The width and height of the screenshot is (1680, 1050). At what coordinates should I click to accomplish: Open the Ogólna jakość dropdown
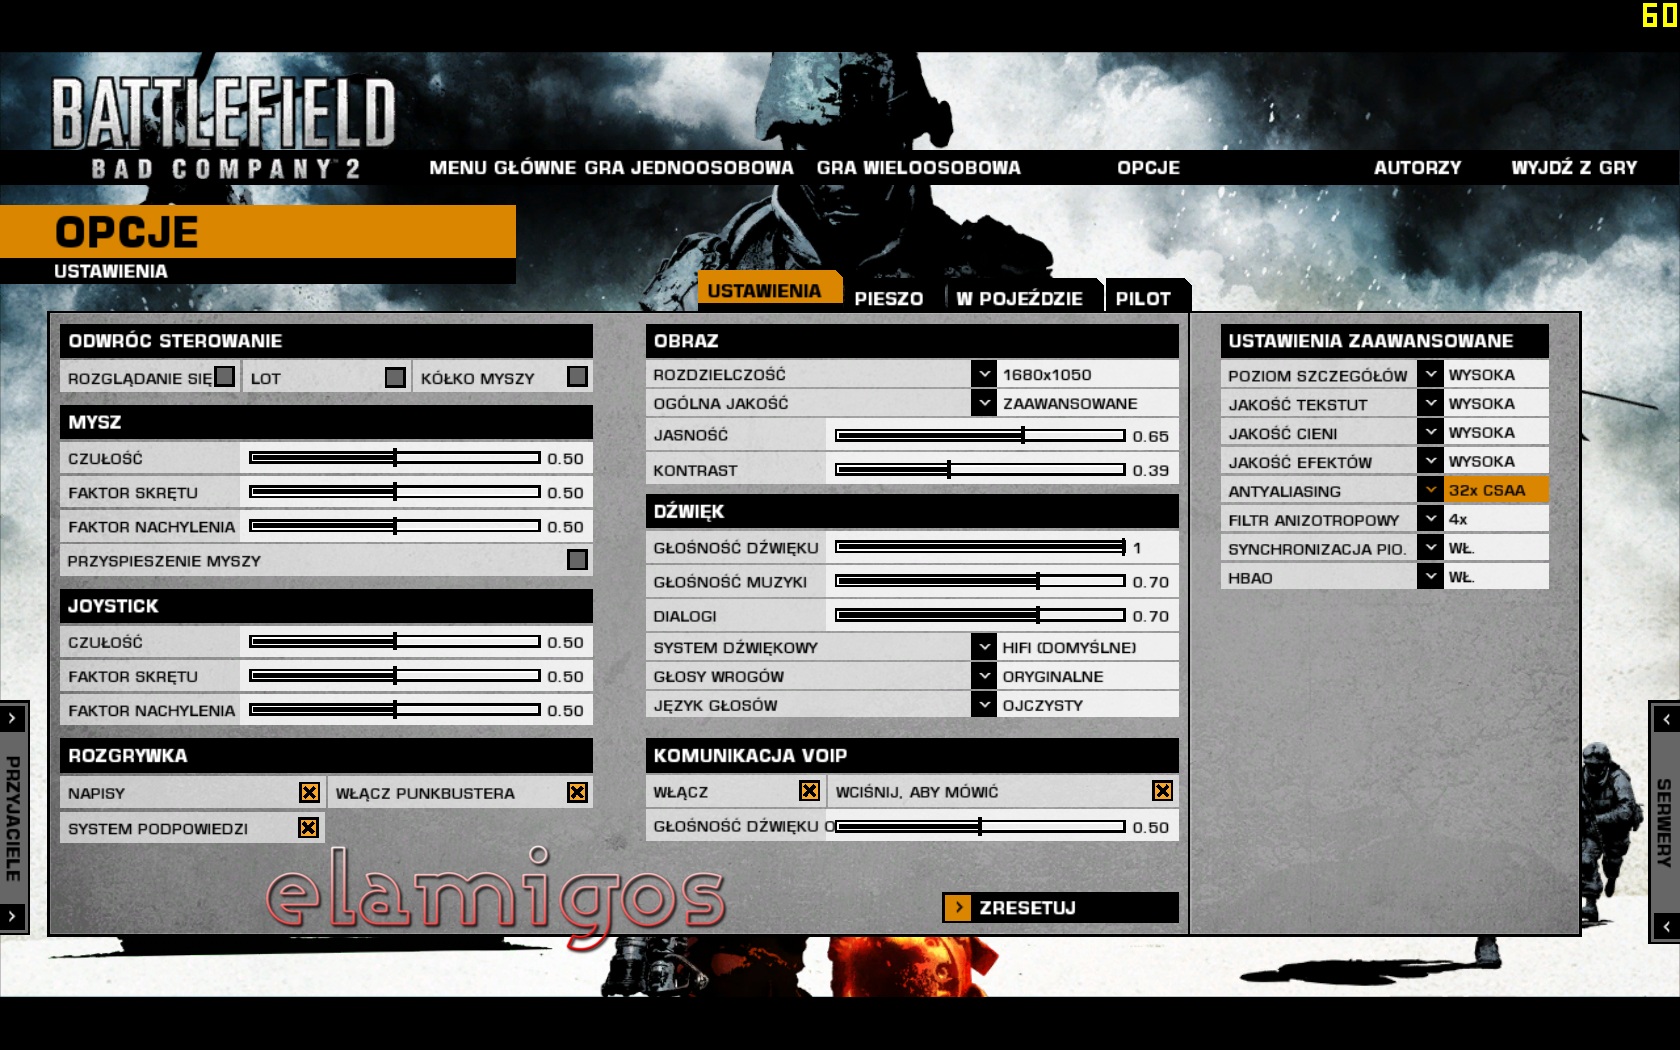pyautogui.click(x=983, y=403)
